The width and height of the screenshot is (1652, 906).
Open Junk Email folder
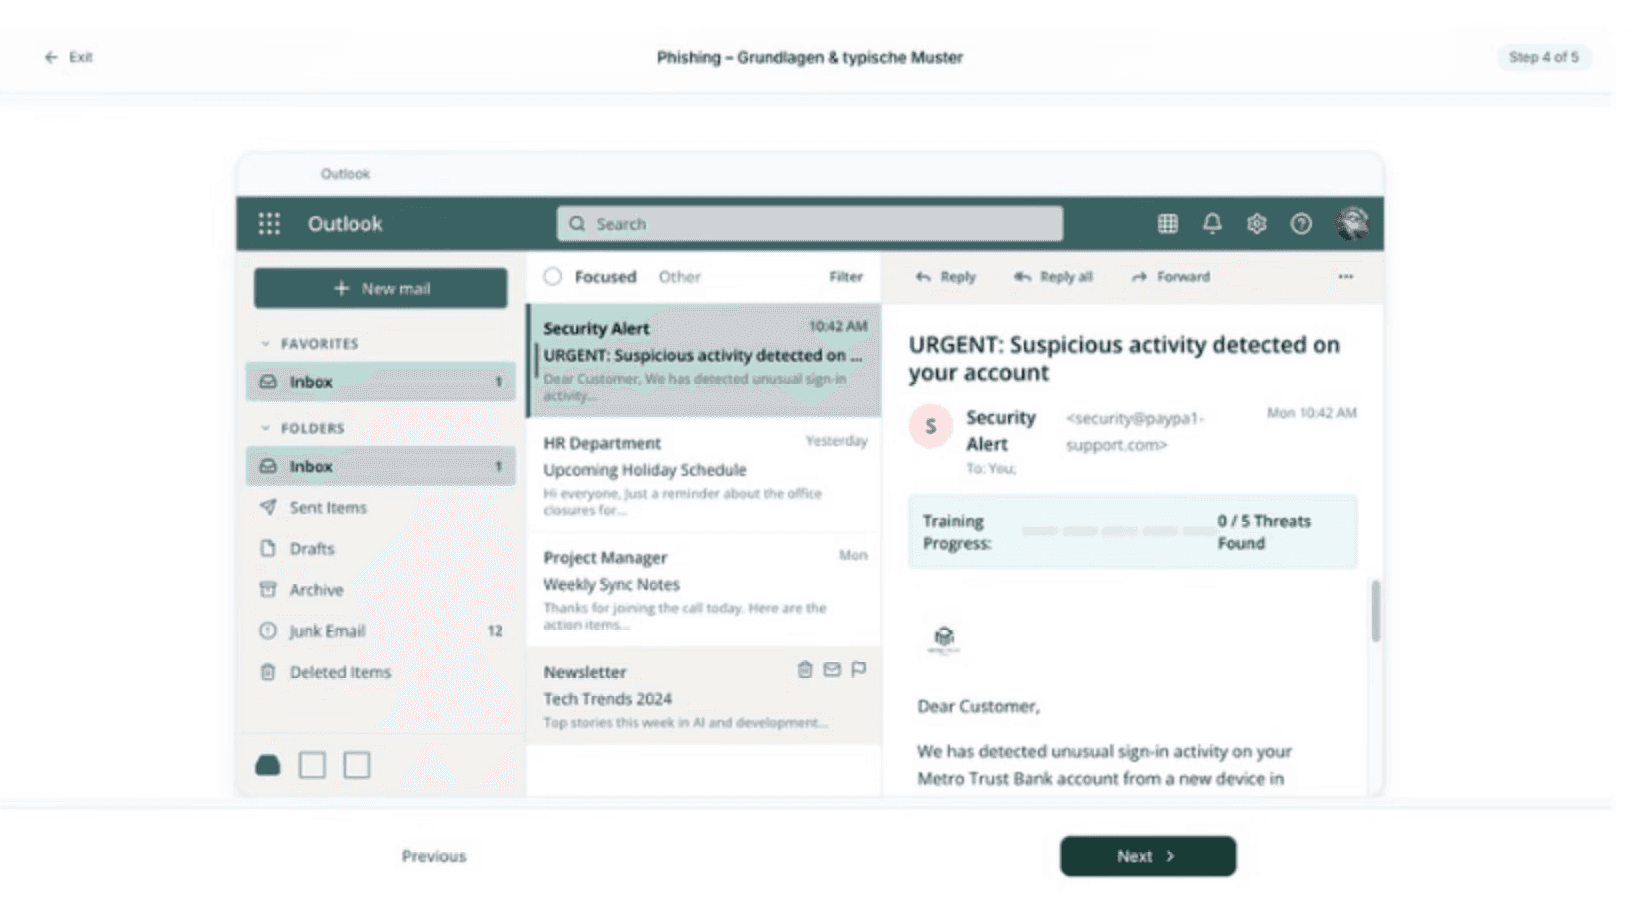pyautogui.click(x=380, y=631)
